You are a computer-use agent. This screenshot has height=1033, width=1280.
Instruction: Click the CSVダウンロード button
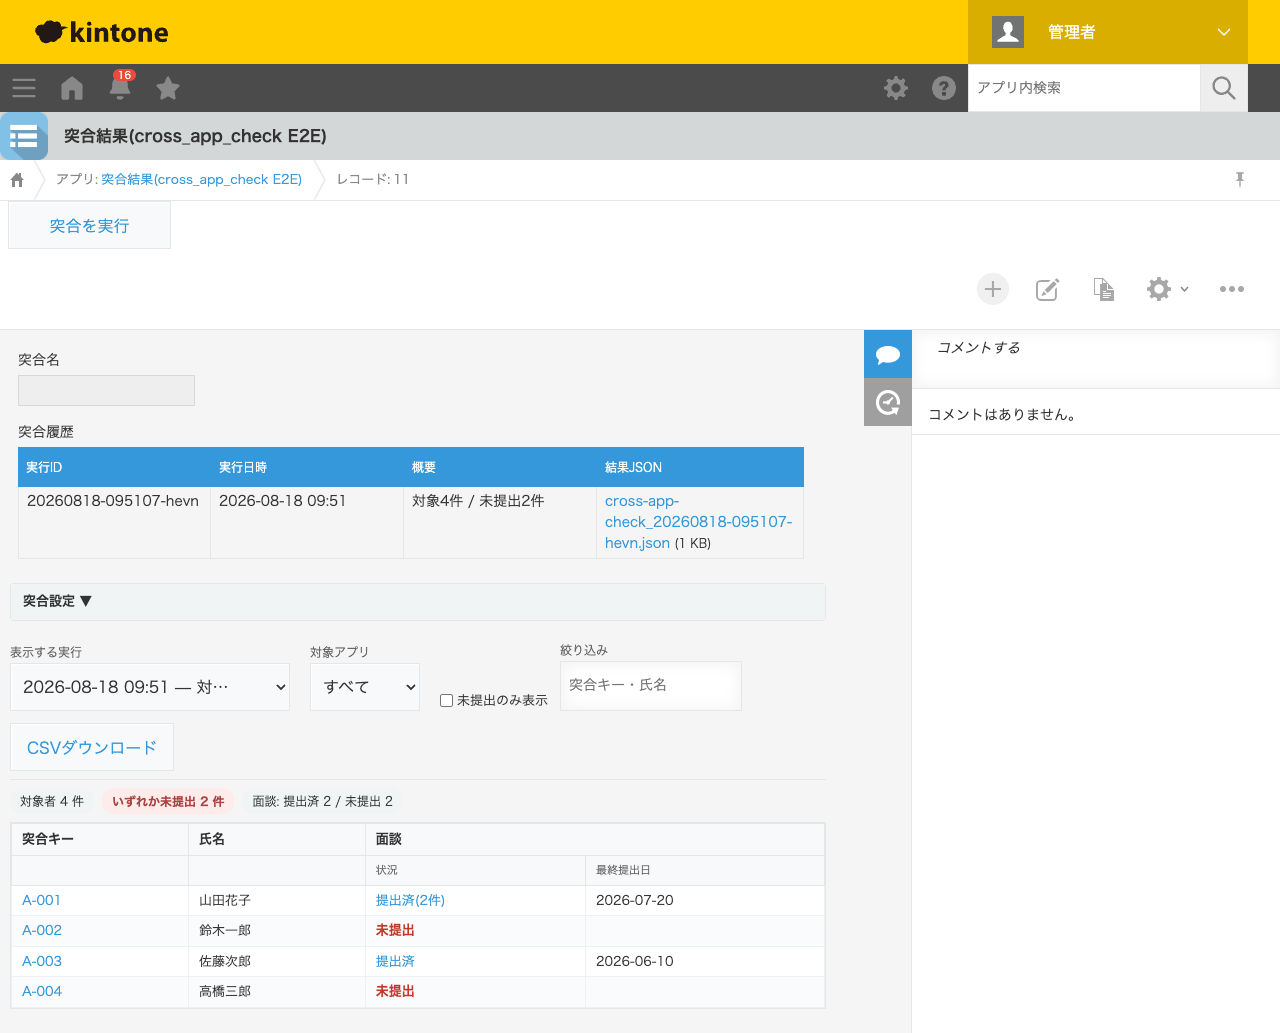(92, 747)
